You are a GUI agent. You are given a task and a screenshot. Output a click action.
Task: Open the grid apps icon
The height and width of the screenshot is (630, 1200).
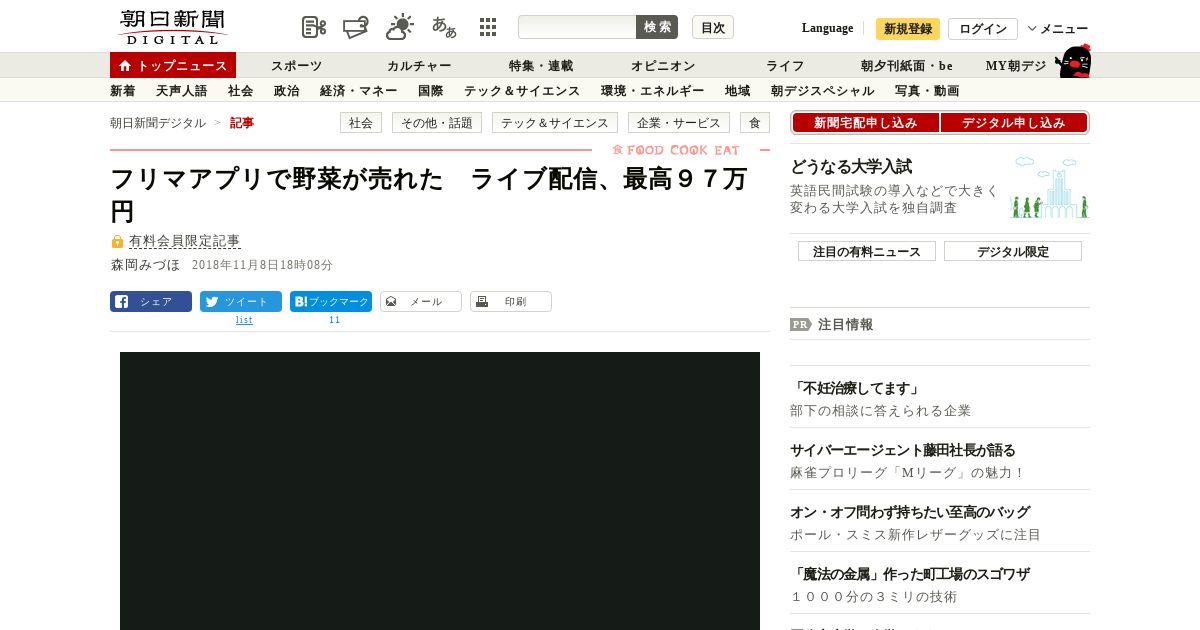[x=488, y=27]
